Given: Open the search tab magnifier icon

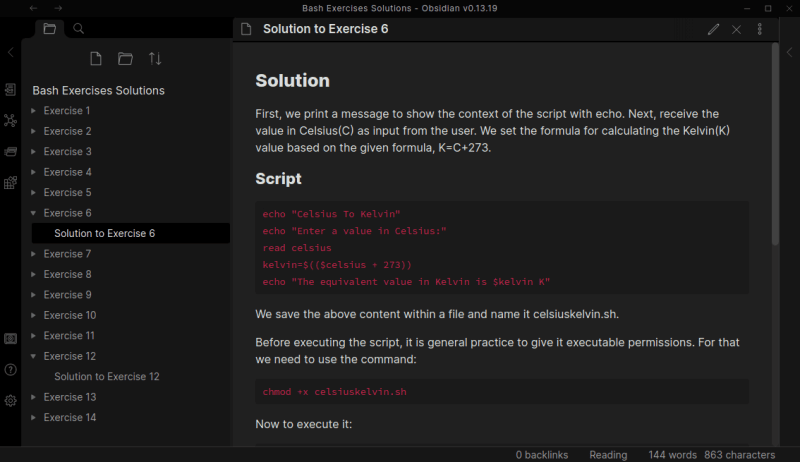Looking at the screenshot, I should pos(79,29).
